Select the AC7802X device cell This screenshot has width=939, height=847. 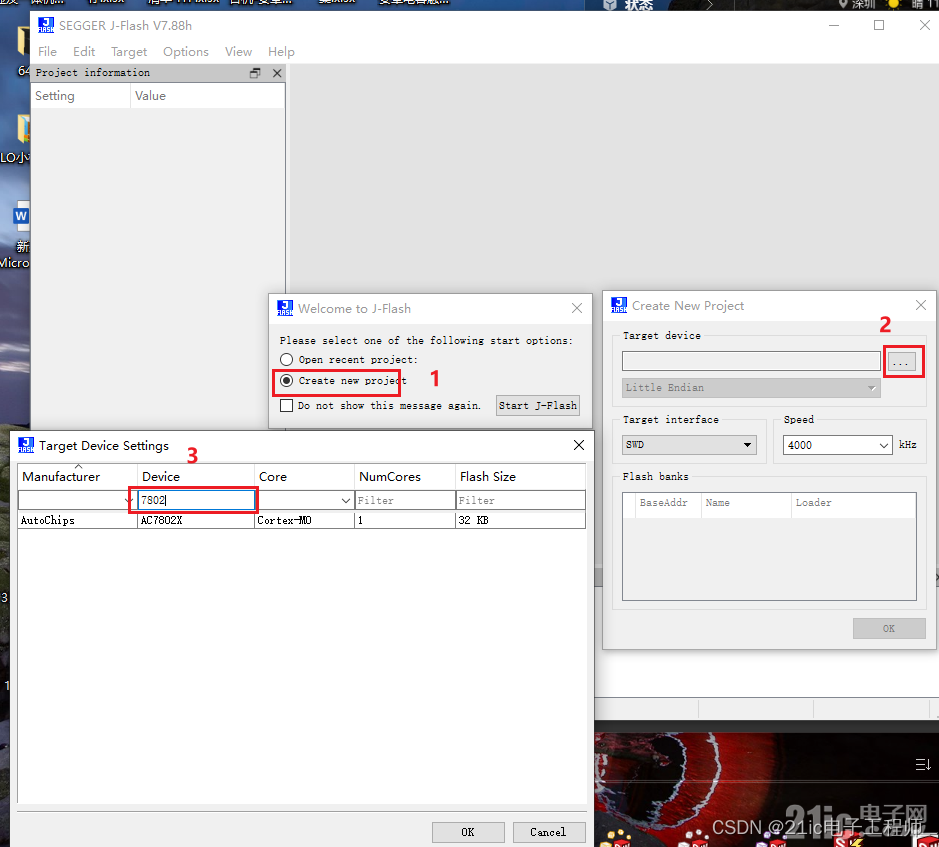[196, 520]
